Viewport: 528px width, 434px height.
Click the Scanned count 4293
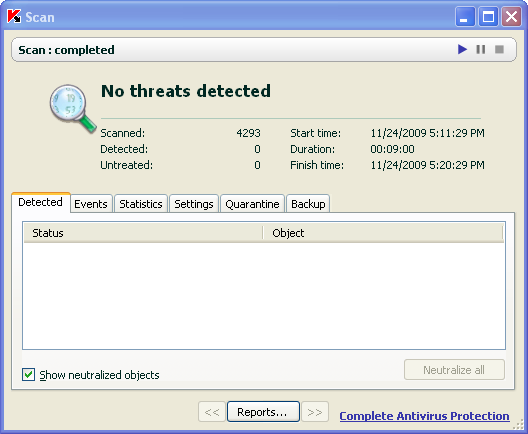[249, 133]
